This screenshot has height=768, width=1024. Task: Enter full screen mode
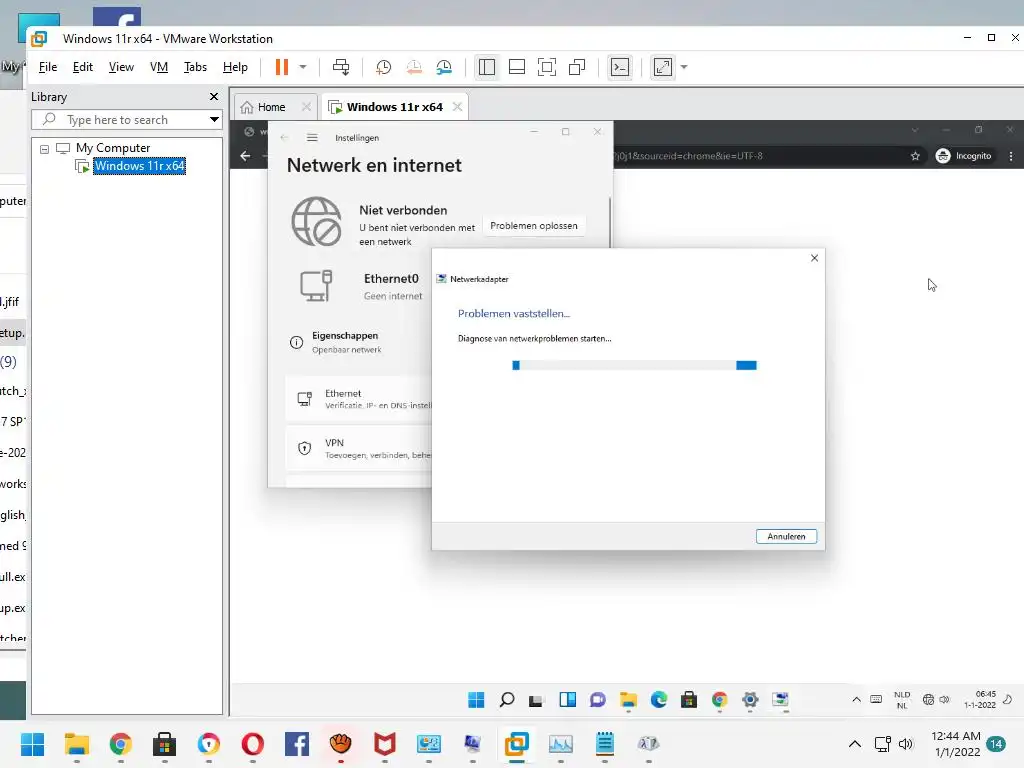[547, 67]
